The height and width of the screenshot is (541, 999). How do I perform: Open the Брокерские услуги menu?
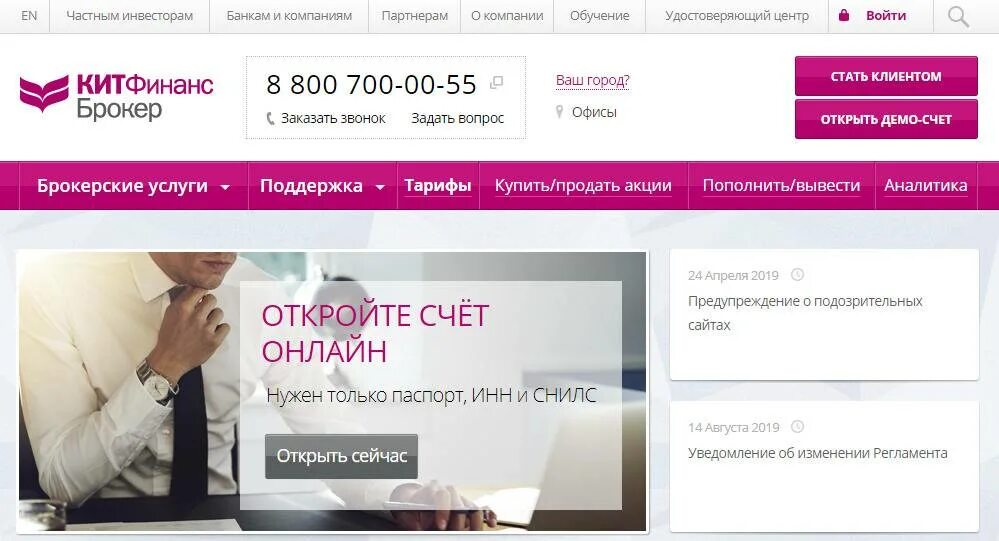[122, 185]
